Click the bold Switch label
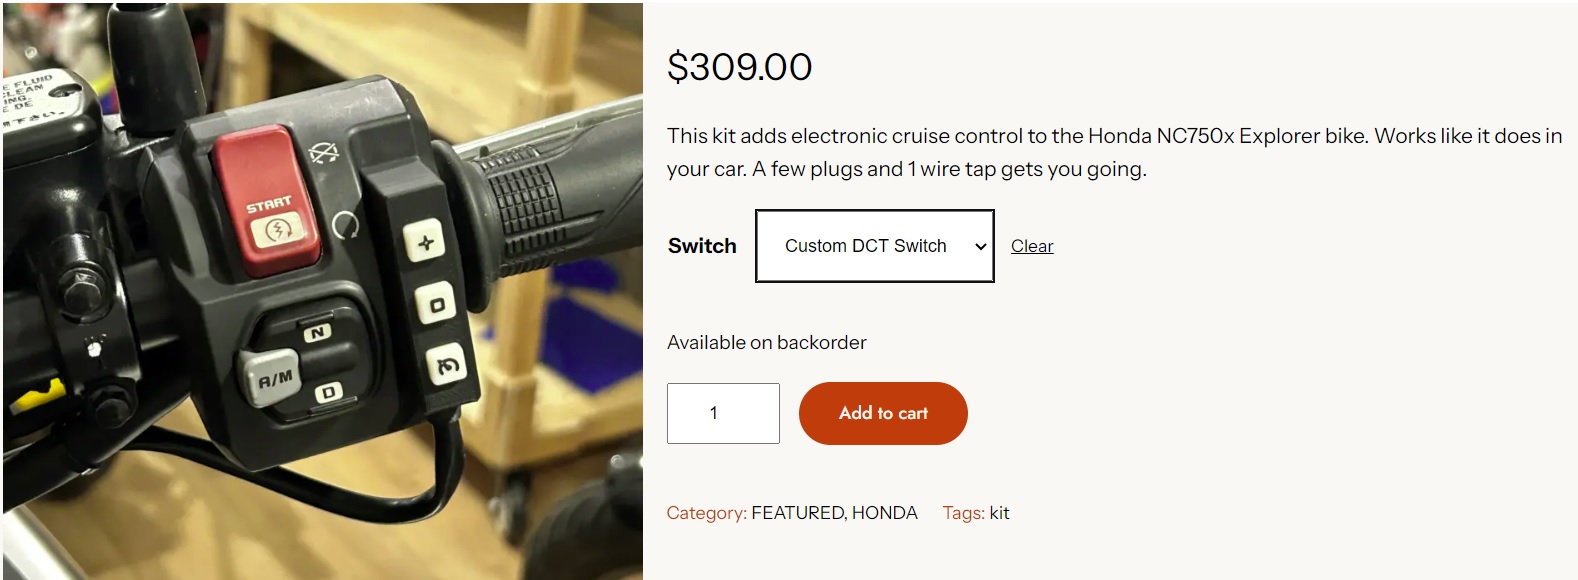 pyautogui.click(x=701, y=246)
